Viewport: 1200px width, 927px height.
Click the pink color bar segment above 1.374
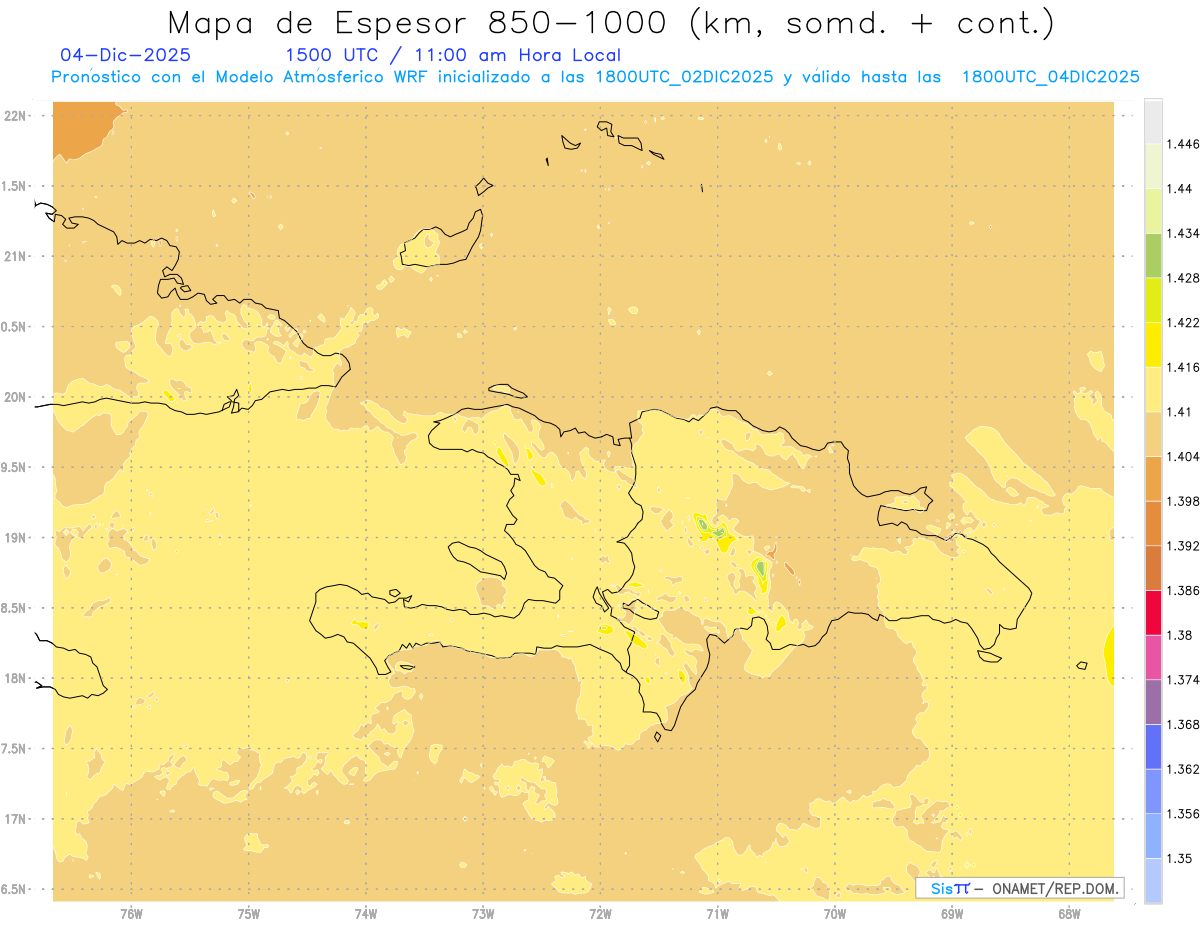pyautogui.click(x=1153, y=657)
